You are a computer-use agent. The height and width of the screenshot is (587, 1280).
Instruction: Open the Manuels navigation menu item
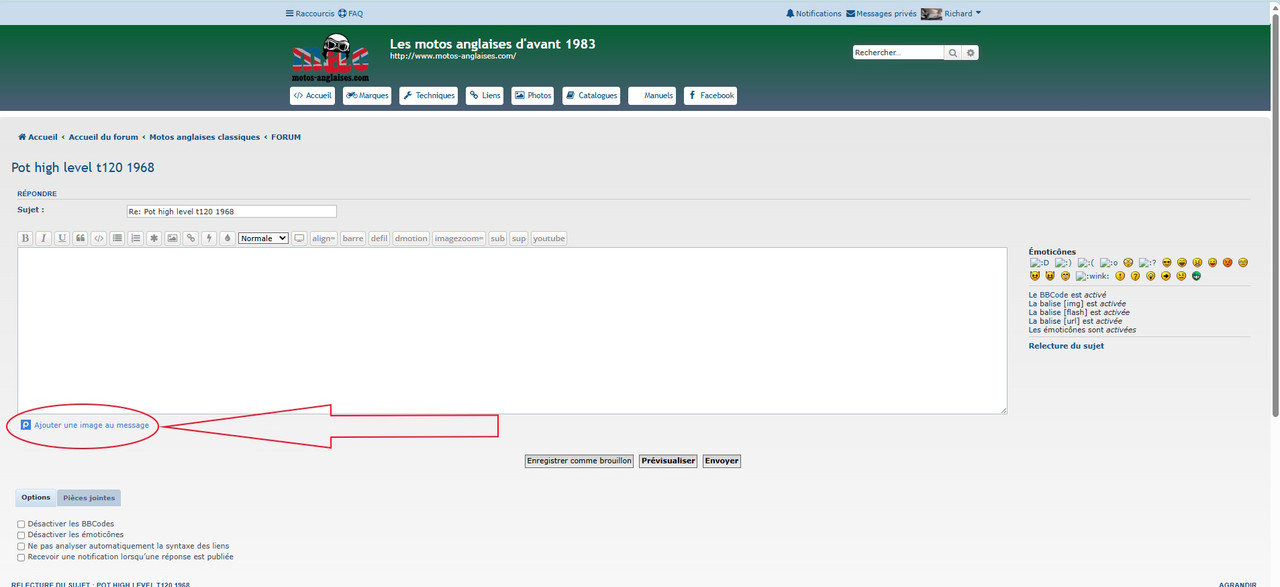(x=652, y=96)
